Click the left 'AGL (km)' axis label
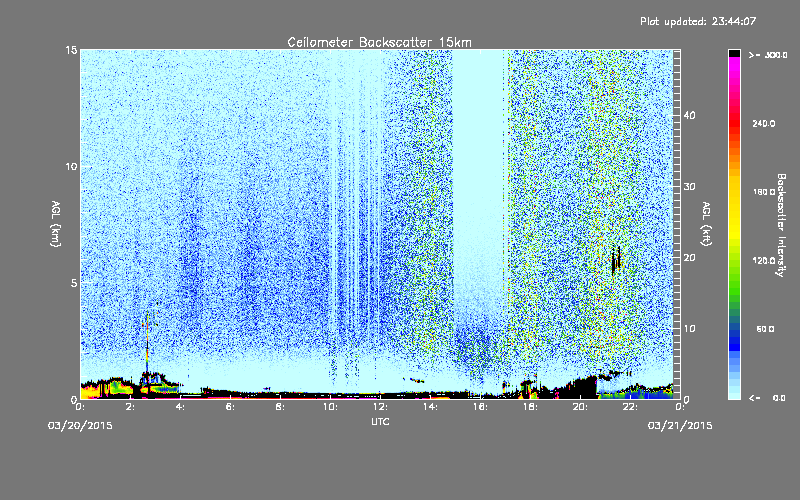This screenshot has height=500, width=800. 56,223
